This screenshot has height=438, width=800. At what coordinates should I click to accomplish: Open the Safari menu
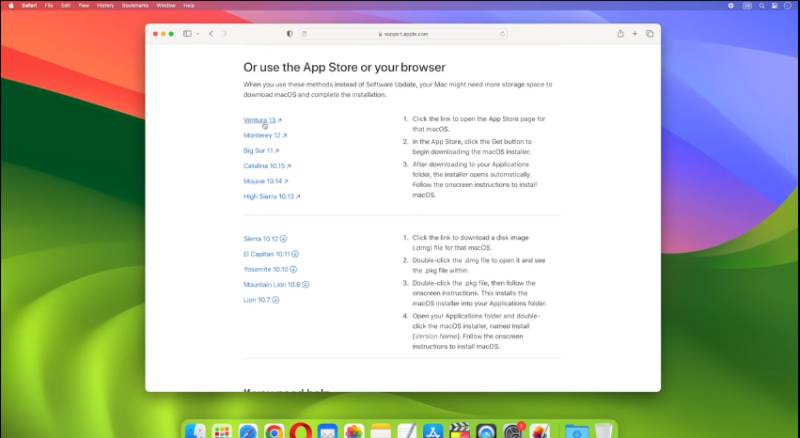tap(29, 6)
